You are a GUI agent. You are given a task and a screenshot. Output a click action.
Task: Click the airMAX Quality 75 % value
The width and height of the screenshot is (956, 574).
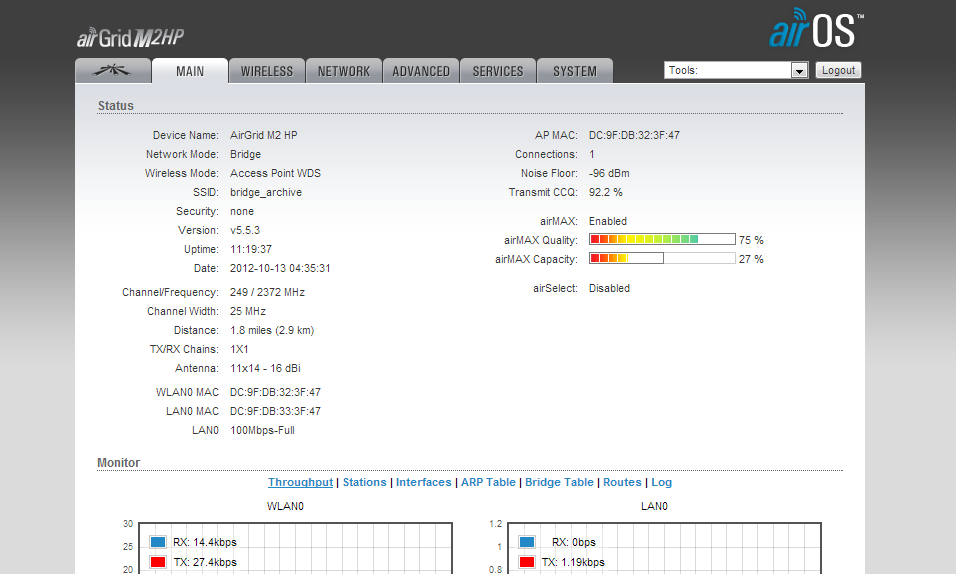coord(751,240)
